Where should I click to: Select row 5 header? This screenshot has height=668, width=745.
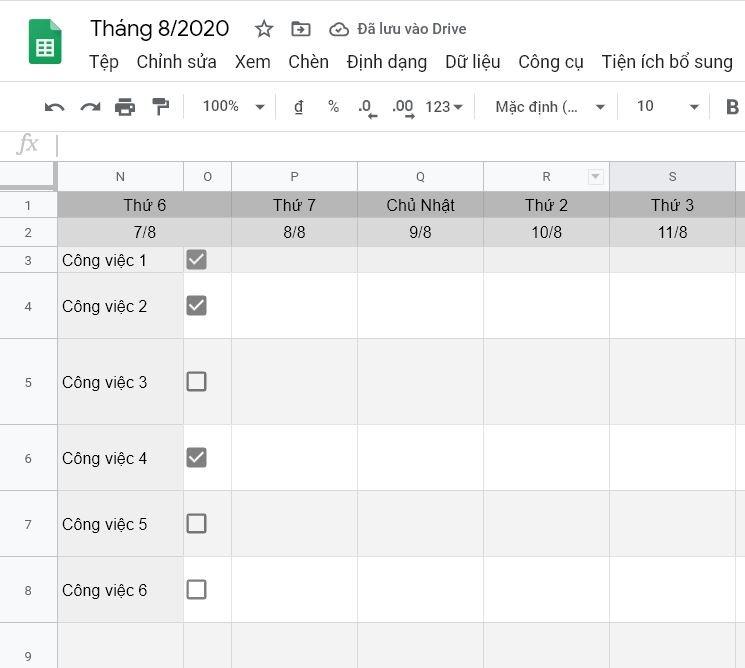click(28, 382)
